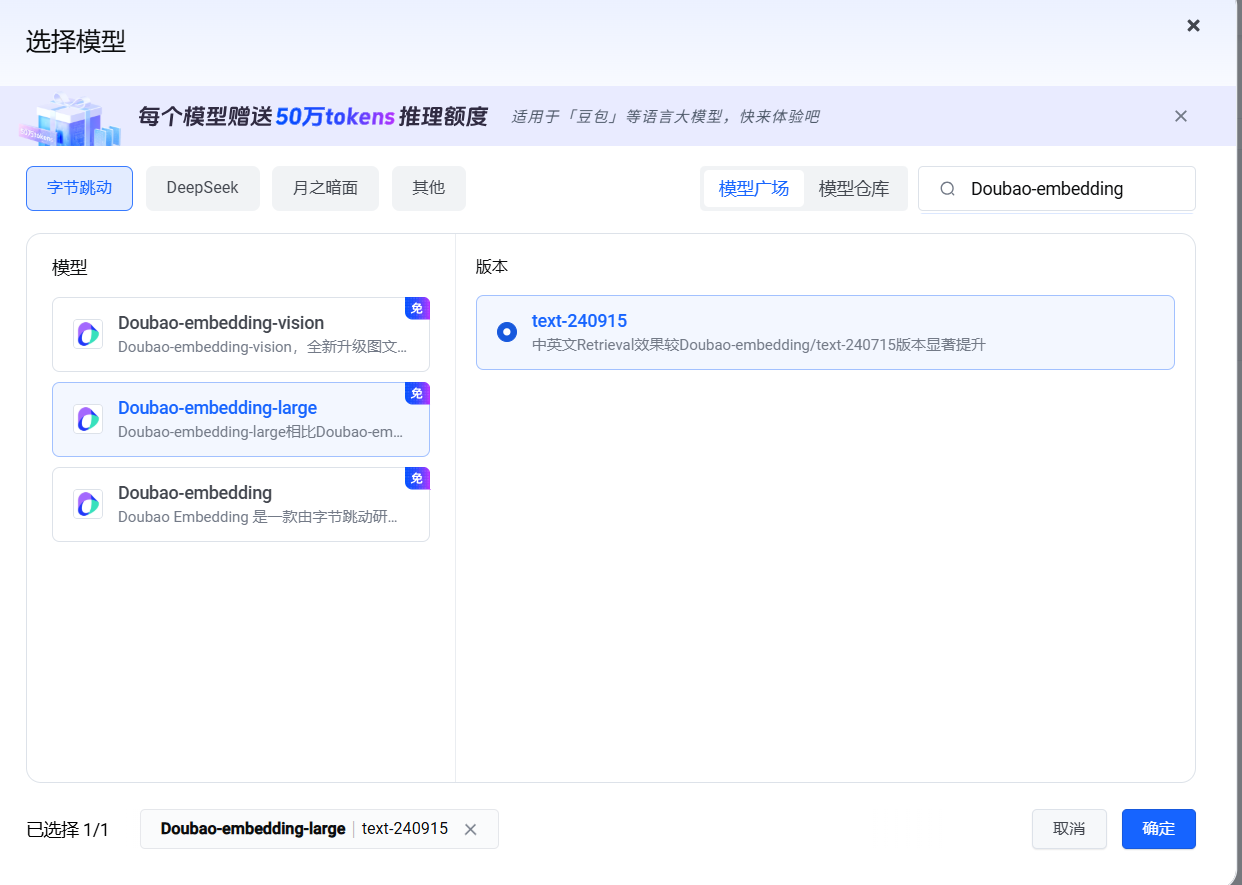Click the Doubao-embedding-large model logo icon
This screenshot has height=885, width=1242.
(88, 419)
